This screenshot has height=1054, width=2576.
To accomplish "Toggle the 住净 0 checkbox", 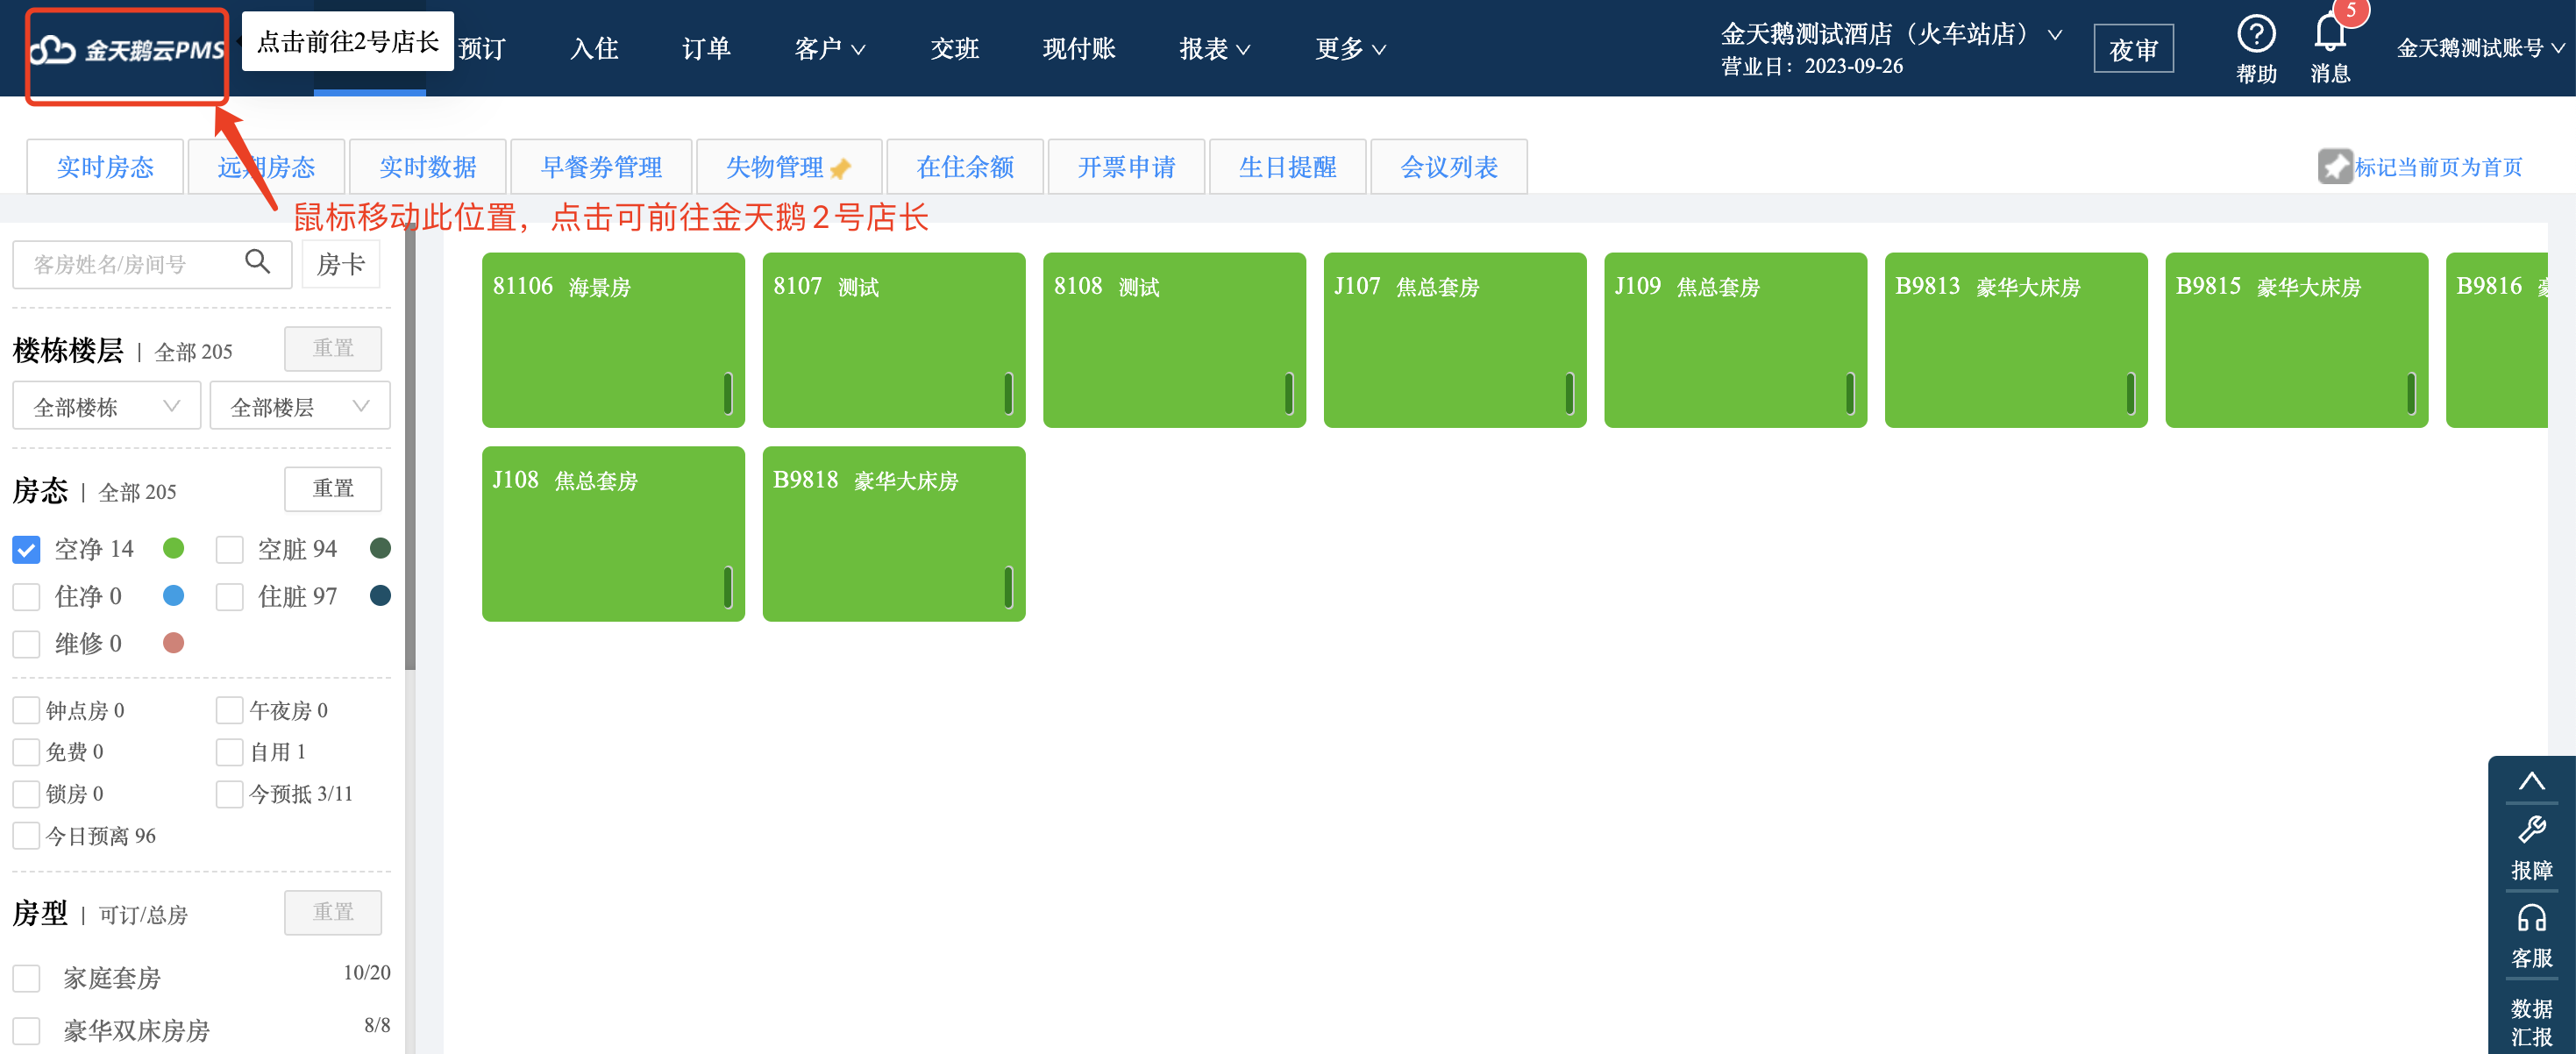I will point(26,596).
